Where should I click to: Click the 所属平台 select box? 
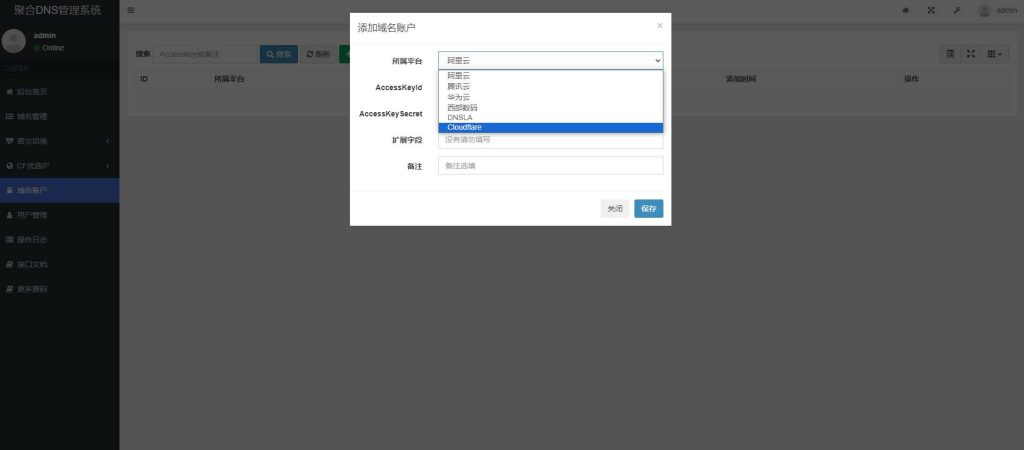point(551,60)
